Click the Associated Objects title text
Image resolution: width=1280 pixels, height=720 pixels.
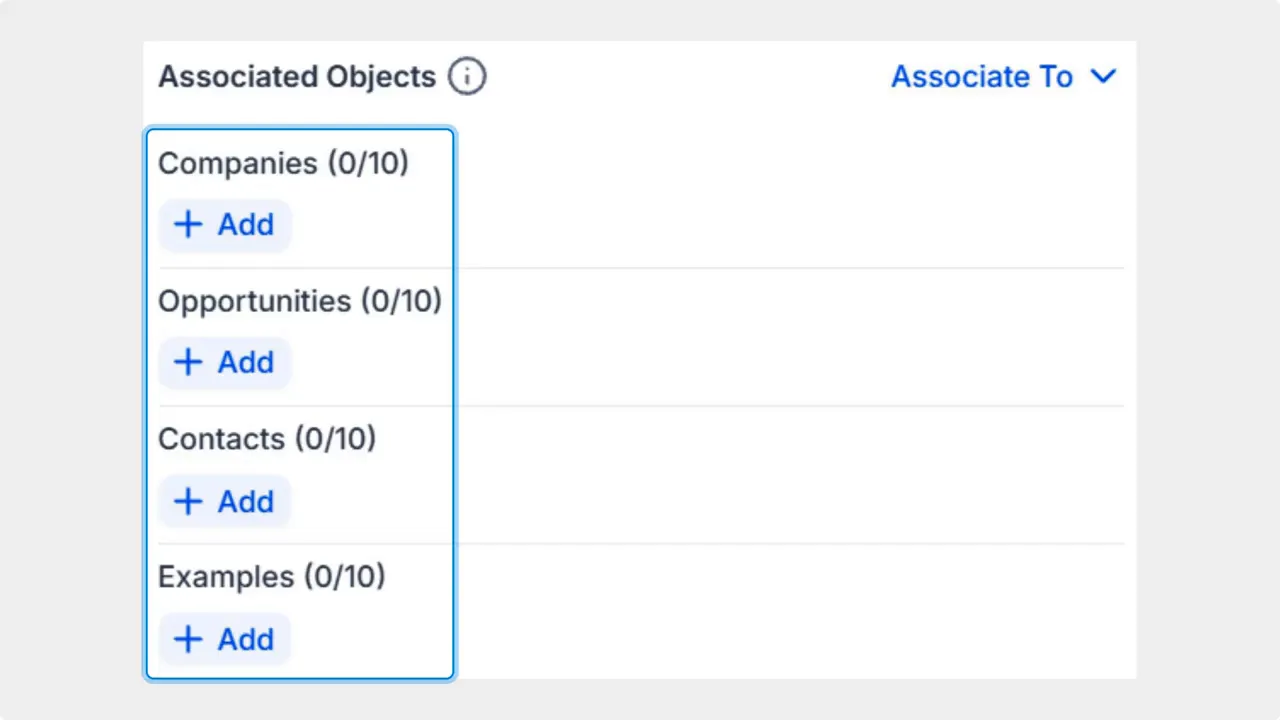[x=296, y=76]
